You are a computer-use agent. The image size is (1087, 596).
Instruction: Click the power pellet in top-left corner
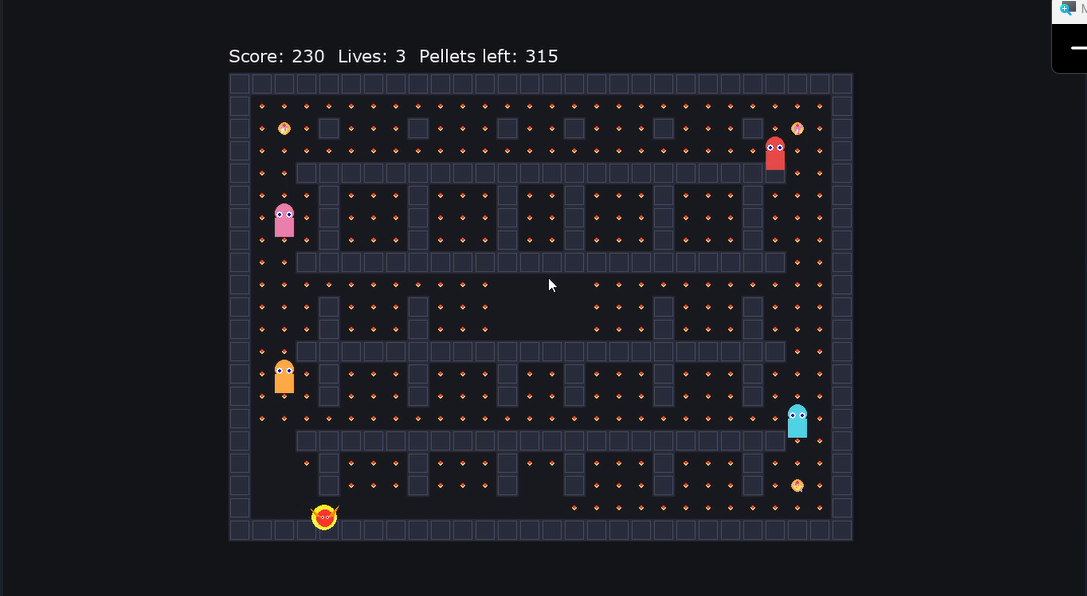coord(284,128)
